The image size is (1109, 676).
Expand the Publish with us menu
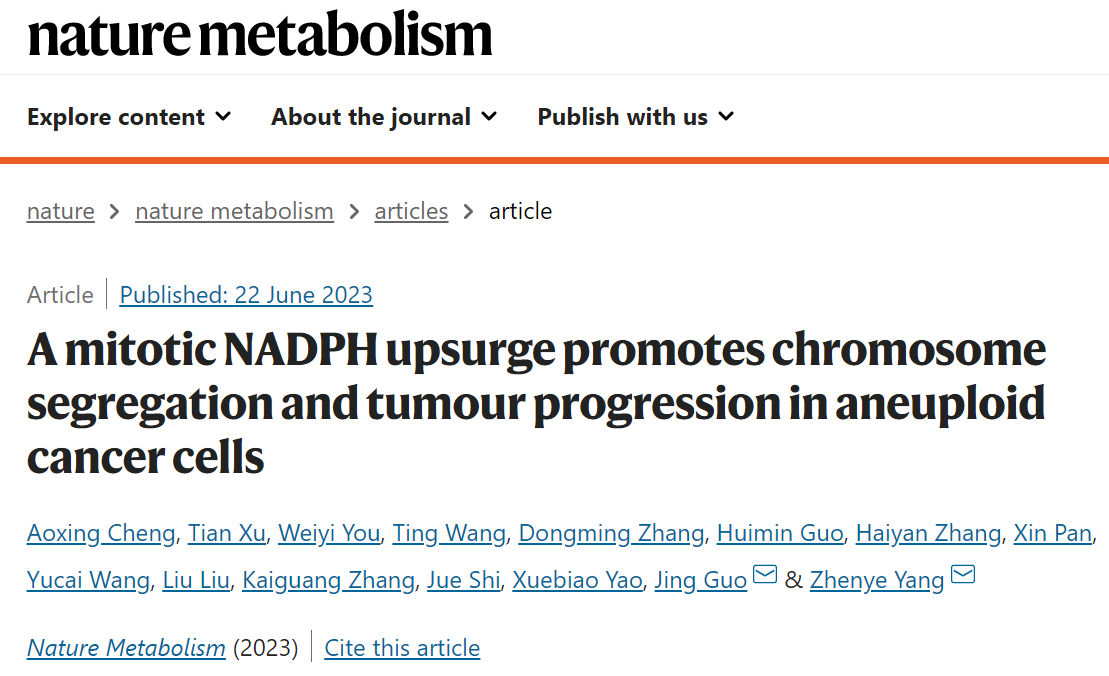636,117
